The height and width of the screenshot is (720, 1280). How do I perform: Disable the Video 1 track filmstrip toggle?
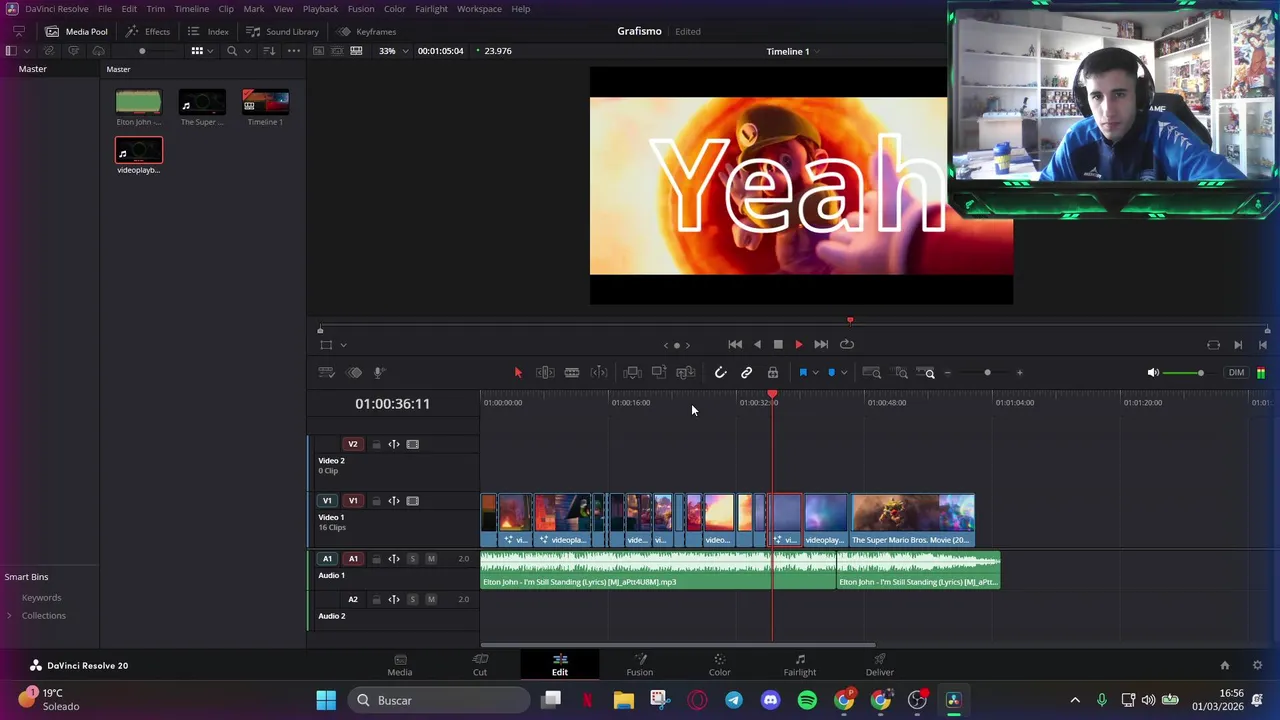tap(412, 501)
